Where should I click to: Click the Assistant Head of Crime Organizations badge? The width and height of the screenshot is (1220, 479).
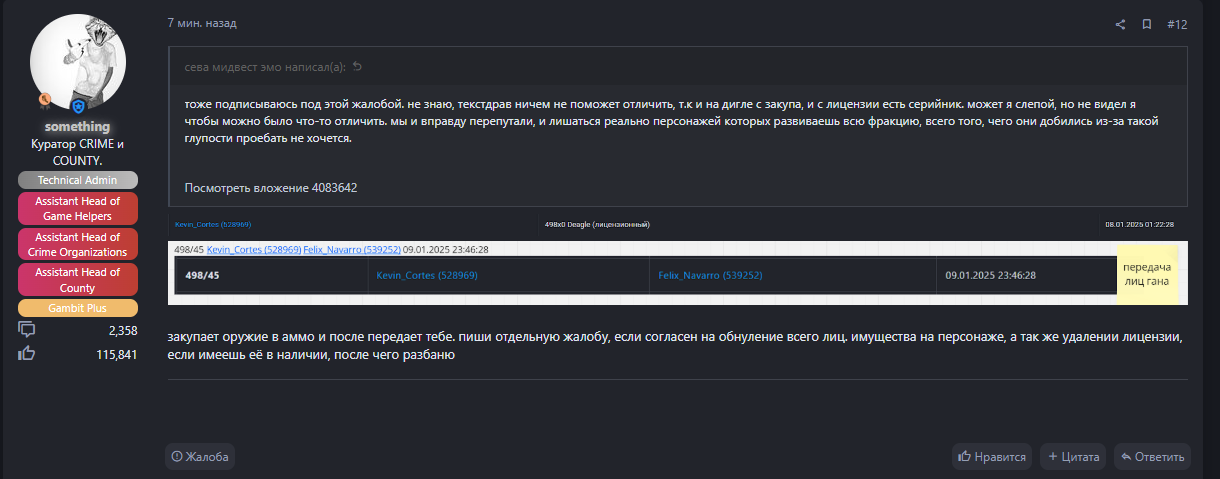(77, 244)
